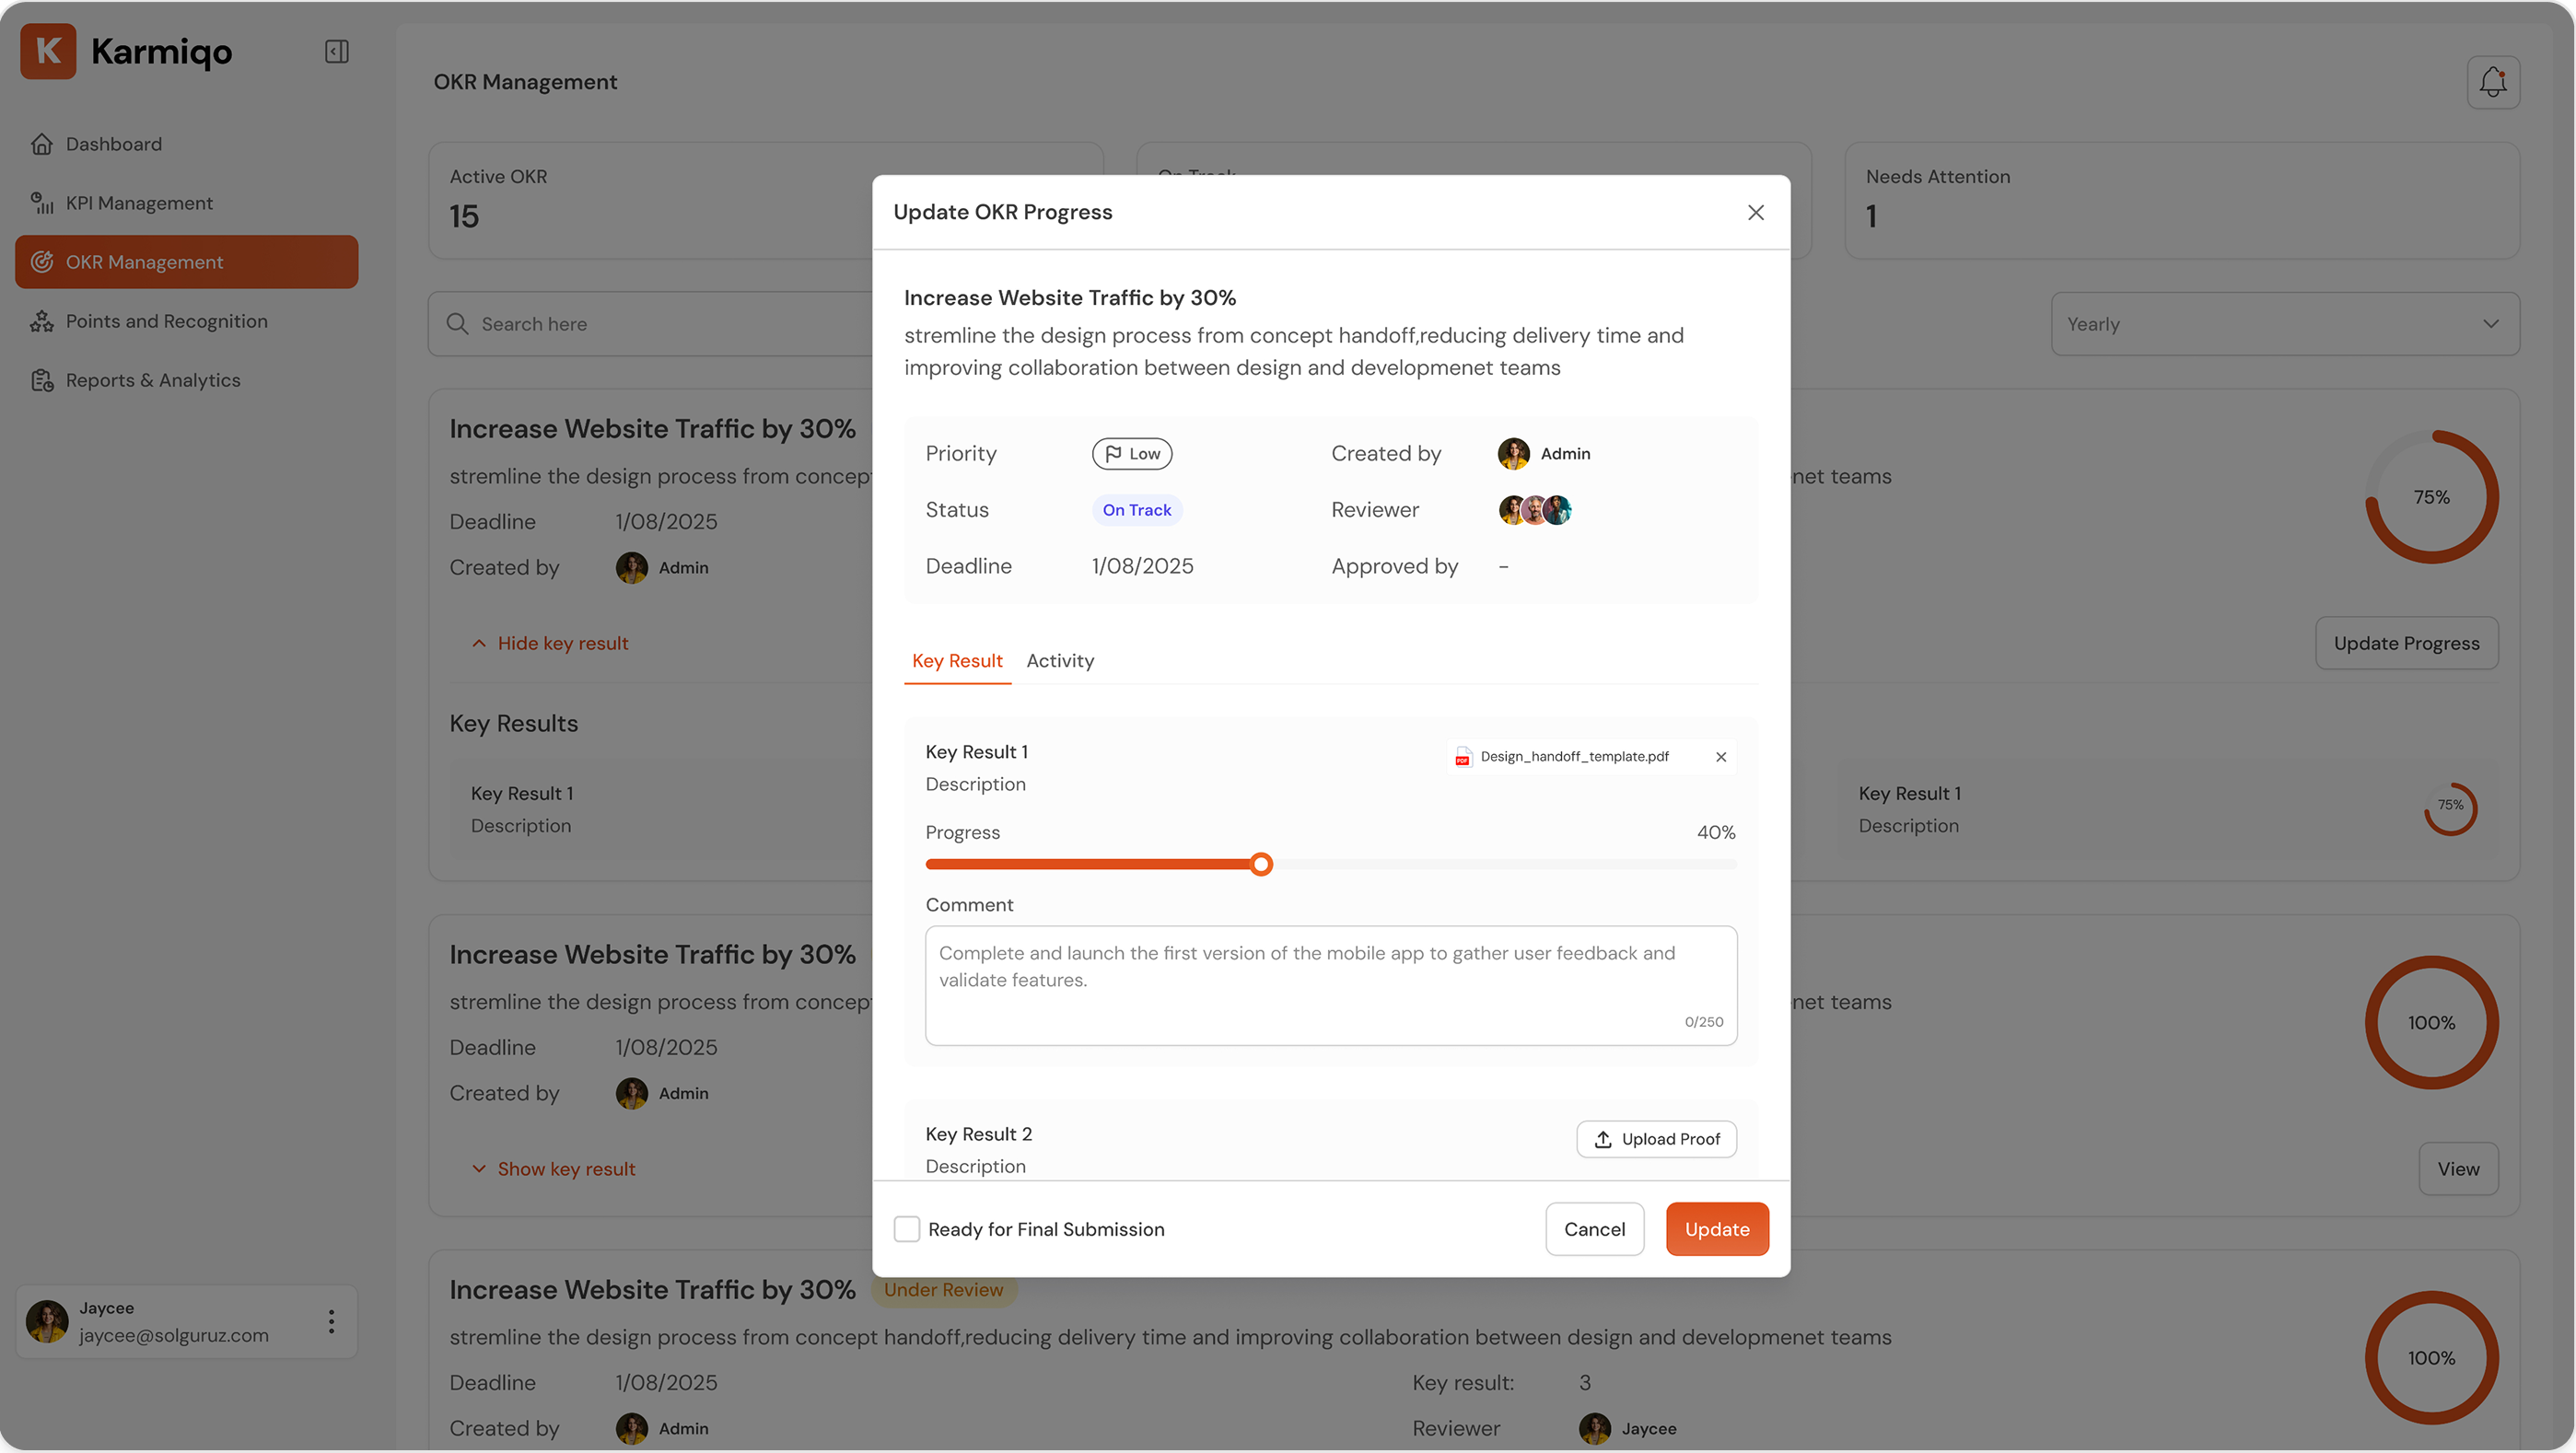This screenshot has width=2576, height=1453.
Task: Switch to the Key Result tab
Action: pos(957,661)
